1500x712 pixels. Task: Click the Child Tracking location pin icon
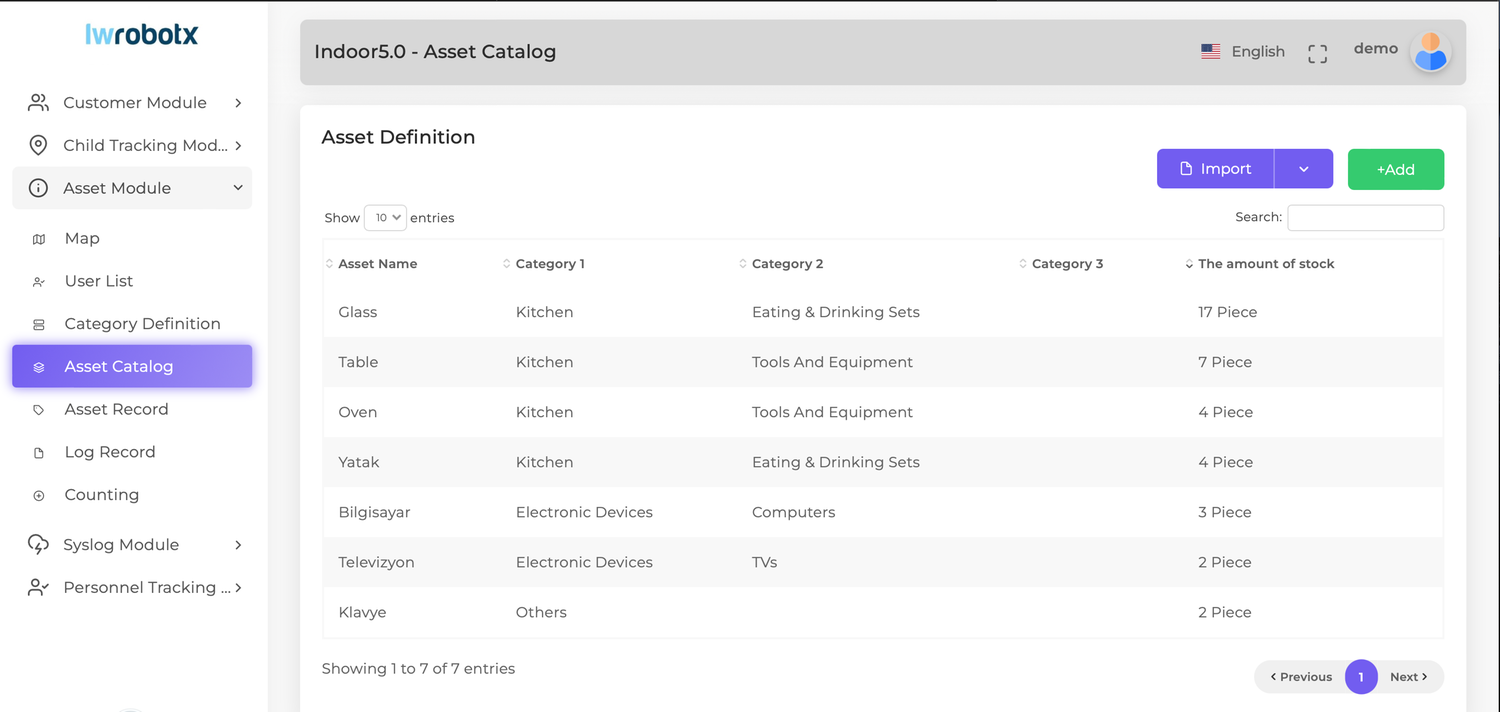(38, 145)
